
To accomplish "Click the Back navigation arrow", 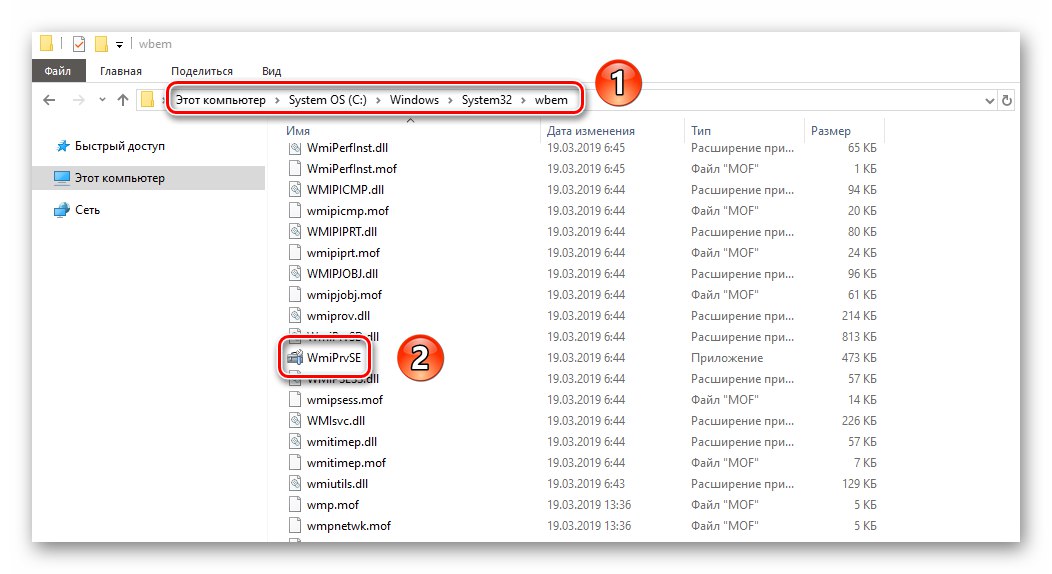I will coord(49,100).
